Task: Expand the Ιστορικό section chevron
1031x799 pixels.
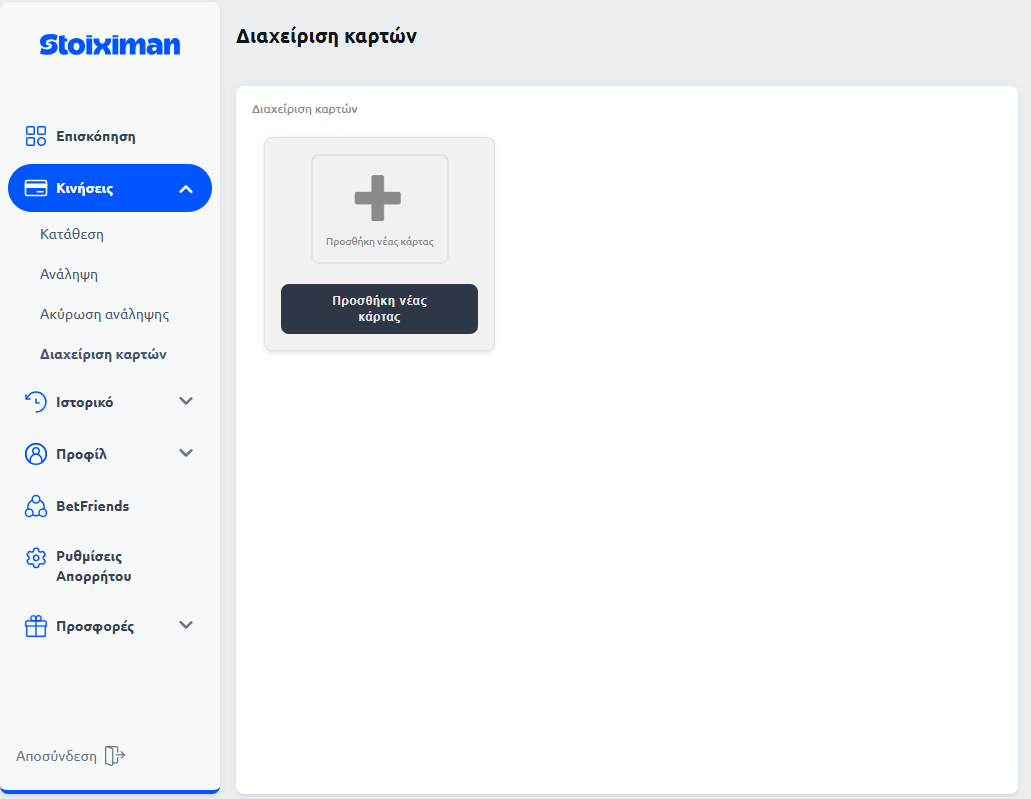Action: click(x=186, y=401)
